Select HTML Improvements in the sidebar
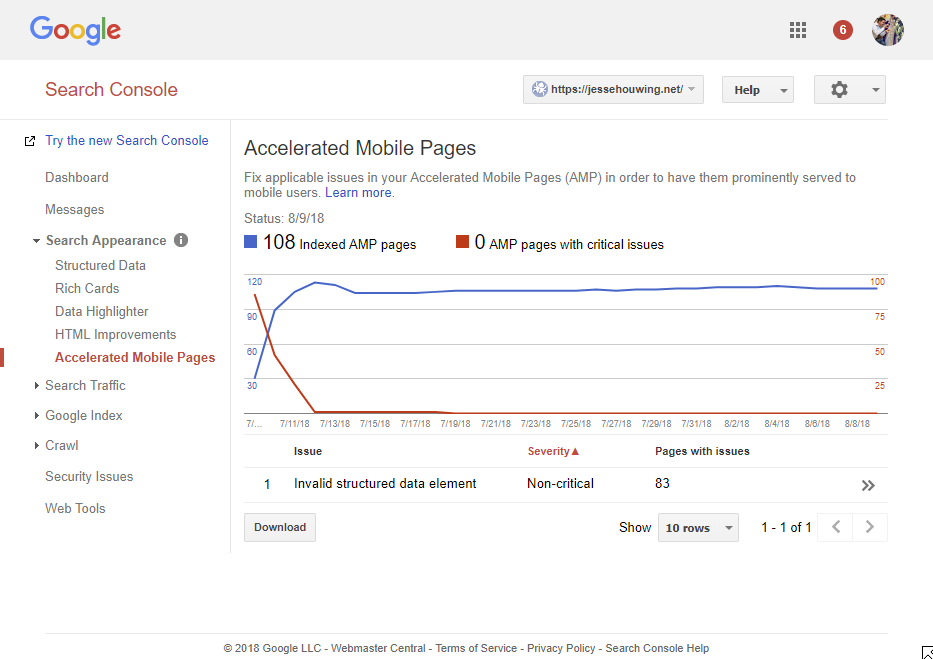Screen dimensions: 933x659 point(115,335)
